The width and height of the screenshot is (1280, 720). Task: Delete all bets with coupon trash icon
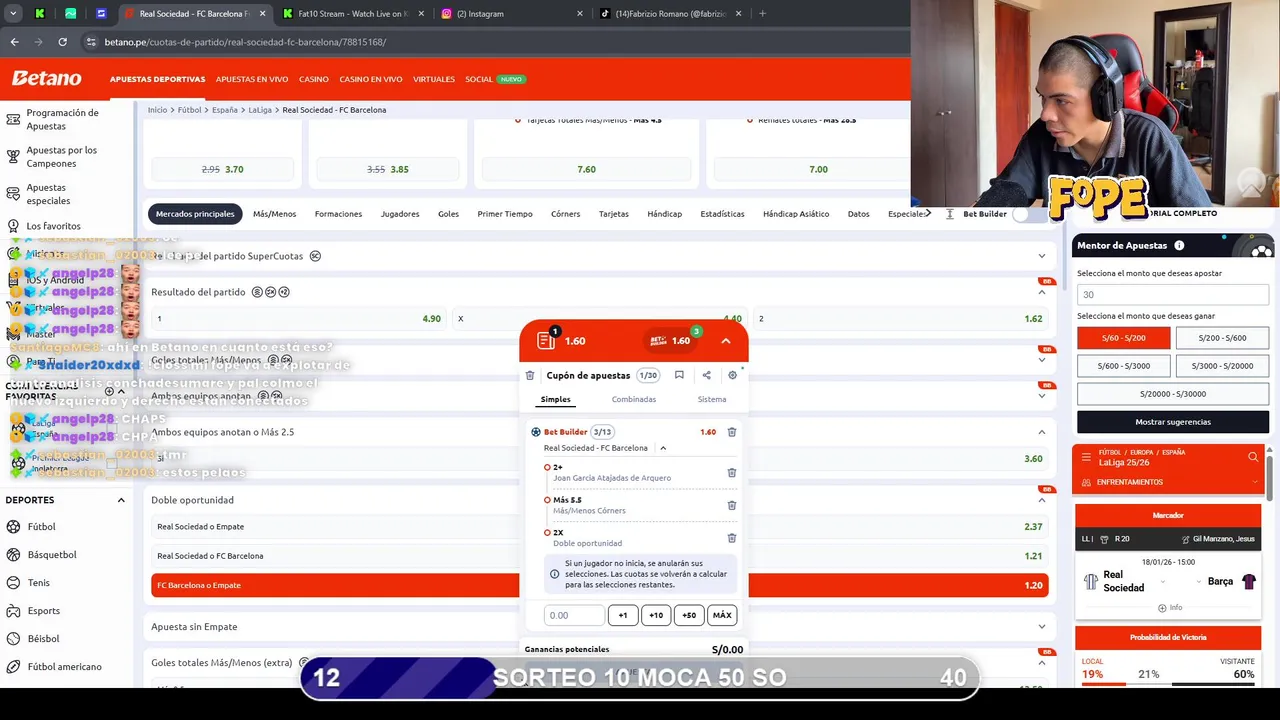point(530,376)
